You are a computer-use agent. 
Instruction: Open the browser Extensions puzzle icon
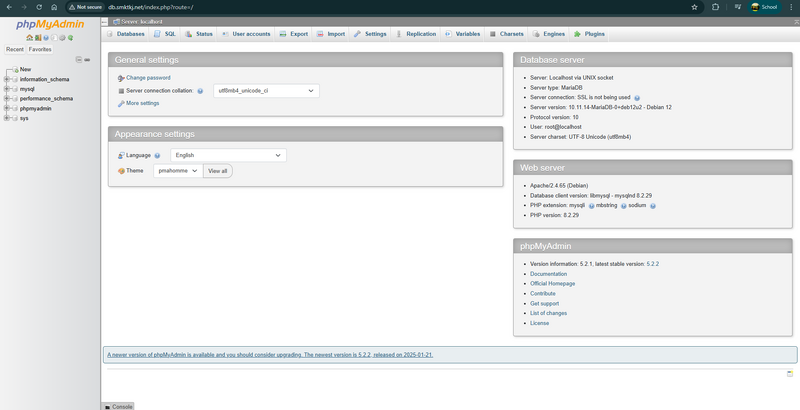(x=716, y=6)
